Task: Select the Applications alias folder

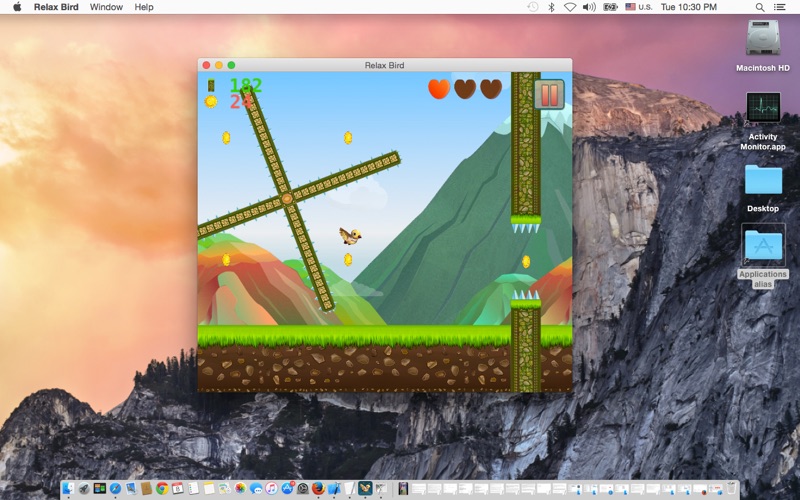Action: point(762,246)
